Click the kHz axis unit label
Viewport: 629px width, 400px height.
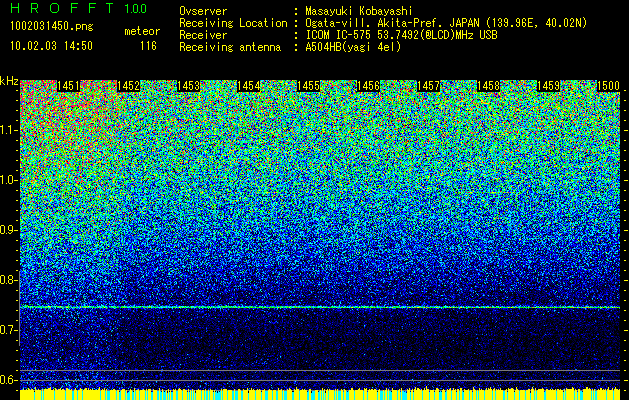click(x=9, y=81)
